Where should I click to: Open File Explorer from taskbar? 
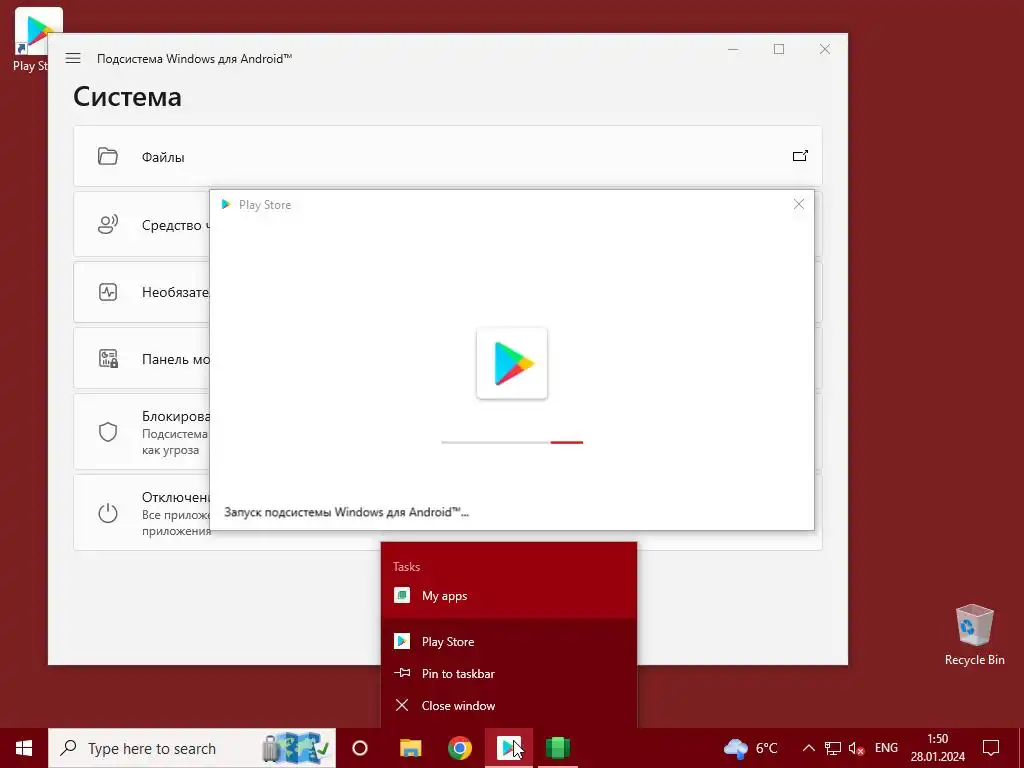tap(411, 748)
